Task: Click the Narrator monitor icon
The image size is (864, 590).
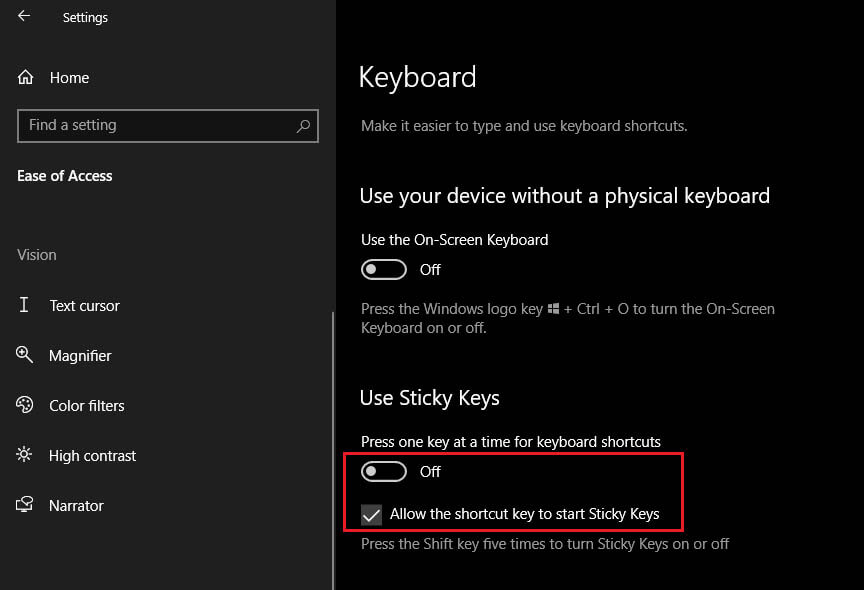Action: click(24, 505)
